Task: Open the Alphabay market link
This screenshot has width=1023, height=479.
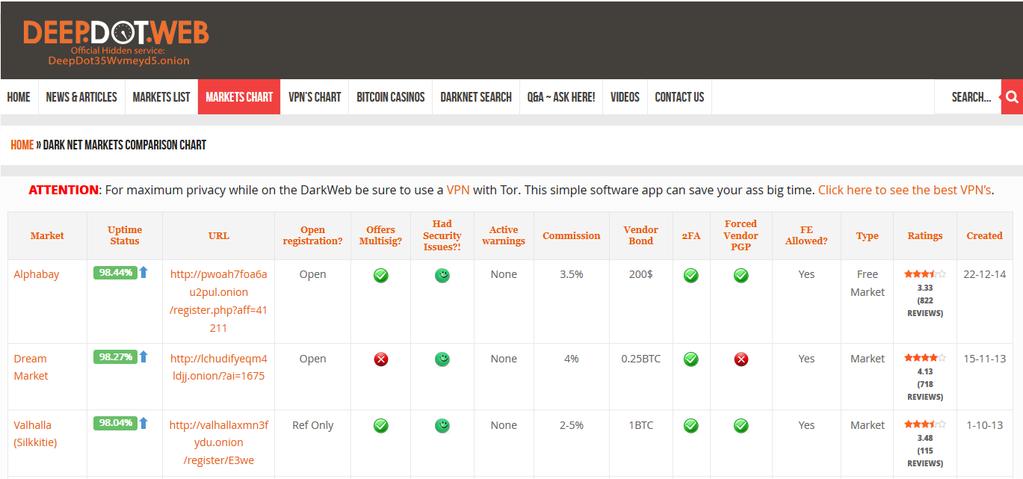Action: coord(37,274)
